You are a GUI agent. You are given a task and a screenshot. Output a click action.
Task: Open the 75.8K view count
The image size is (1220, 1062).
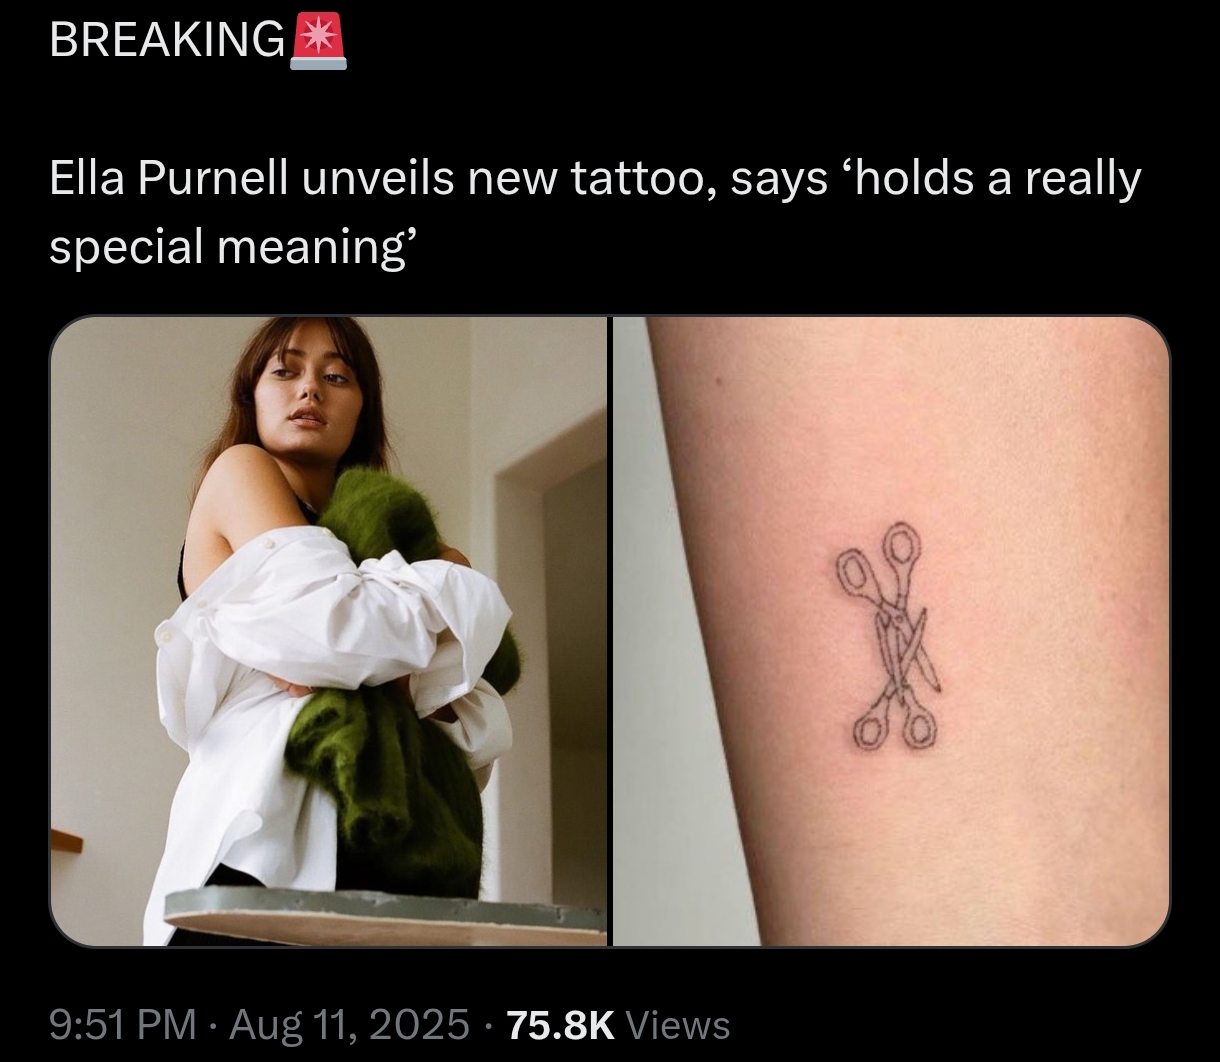(561, 1024)
